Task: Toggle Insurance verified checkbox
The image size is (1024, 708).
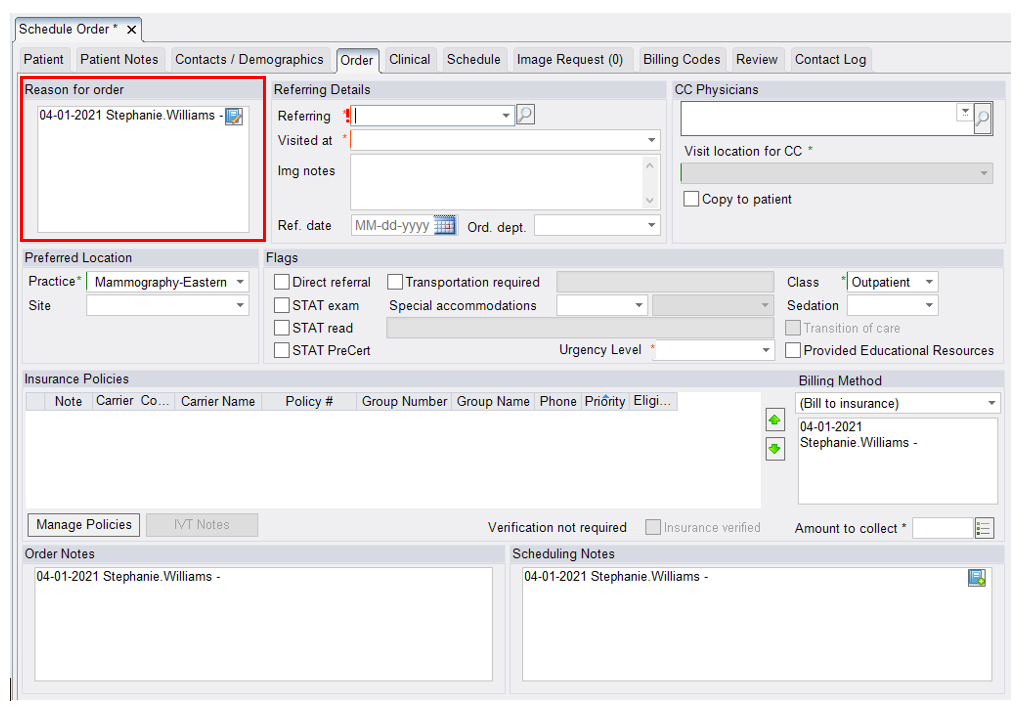Action: [653, 527]
